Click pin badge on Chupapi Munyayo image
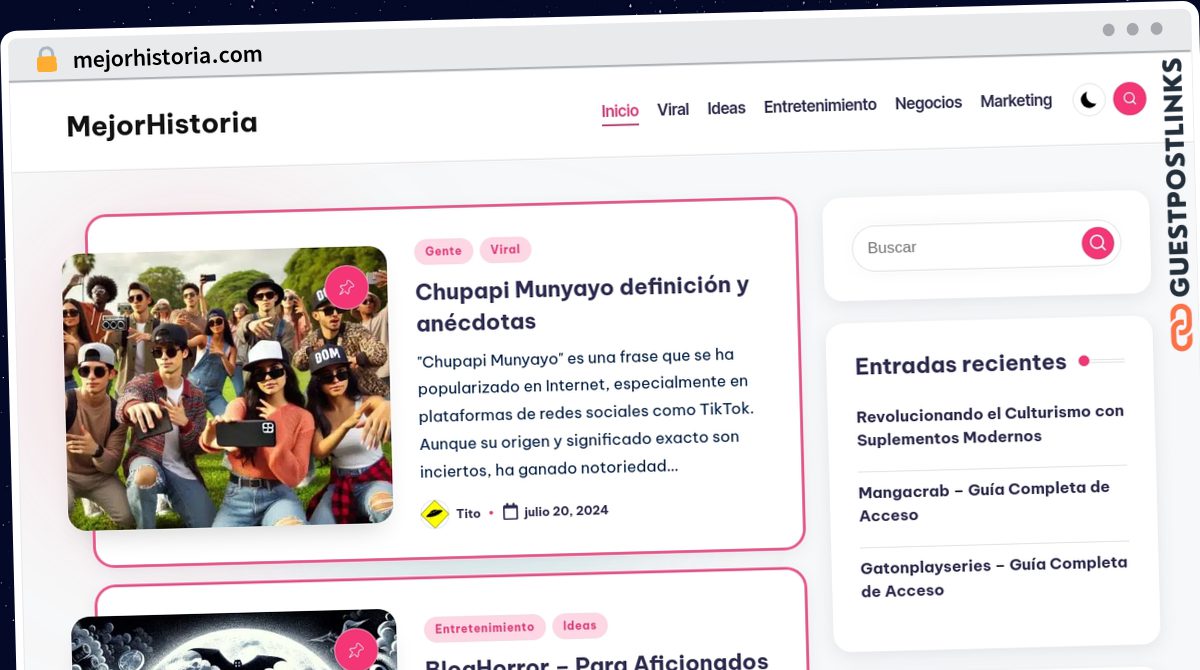 pos(346,288)
